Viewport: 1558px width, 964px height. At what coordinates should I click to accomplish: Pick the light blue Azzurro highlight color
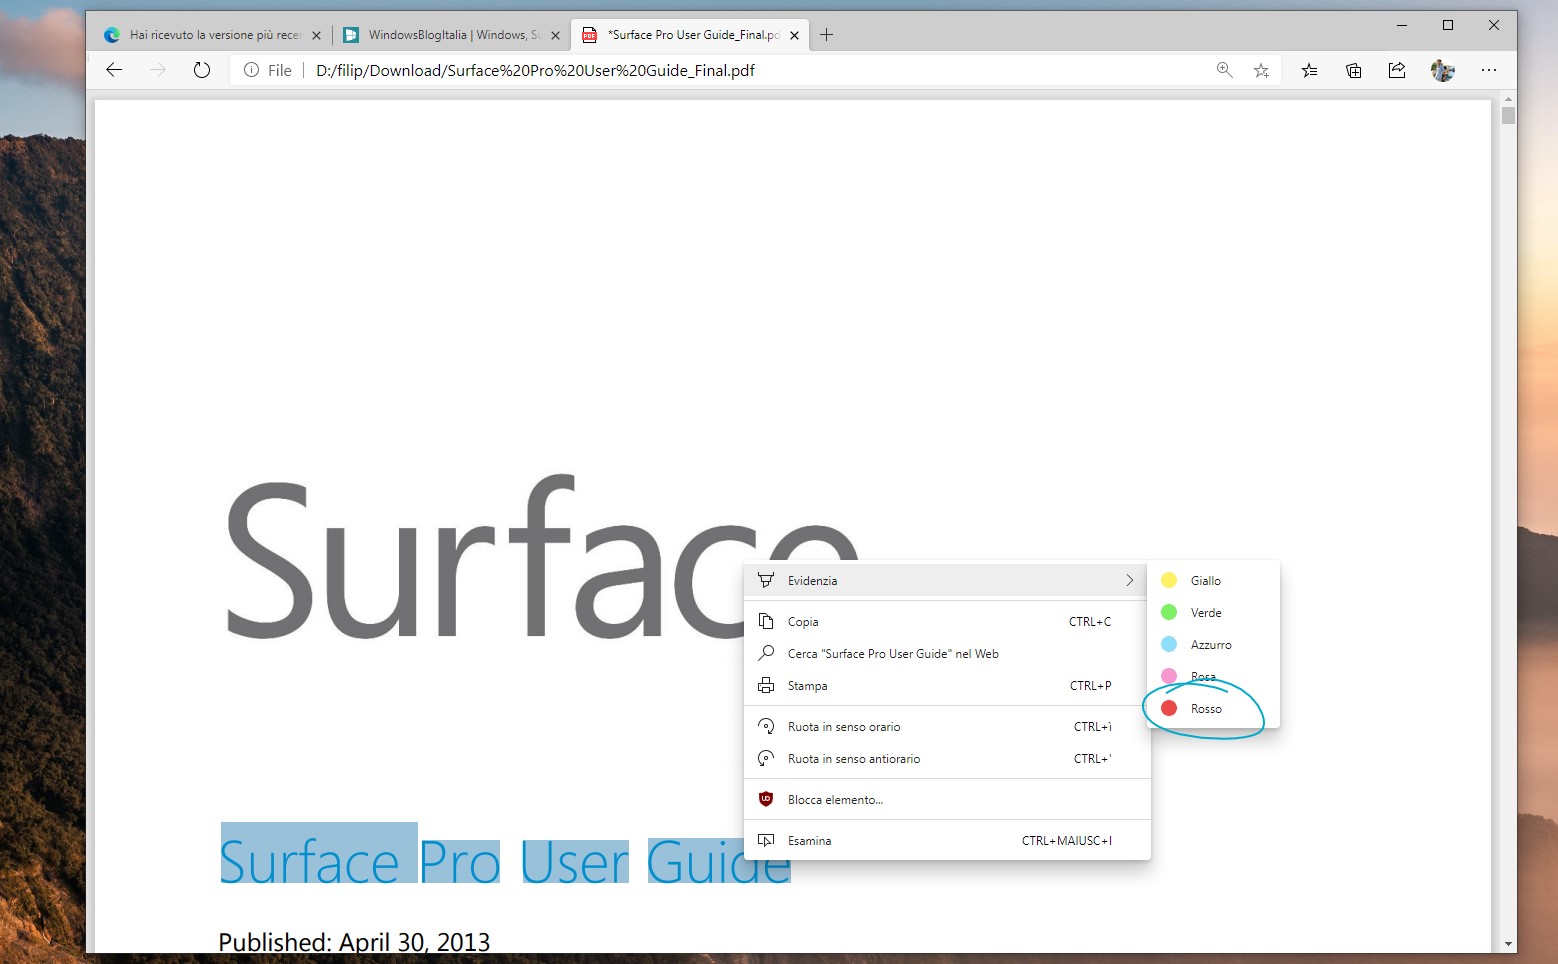1213,644
